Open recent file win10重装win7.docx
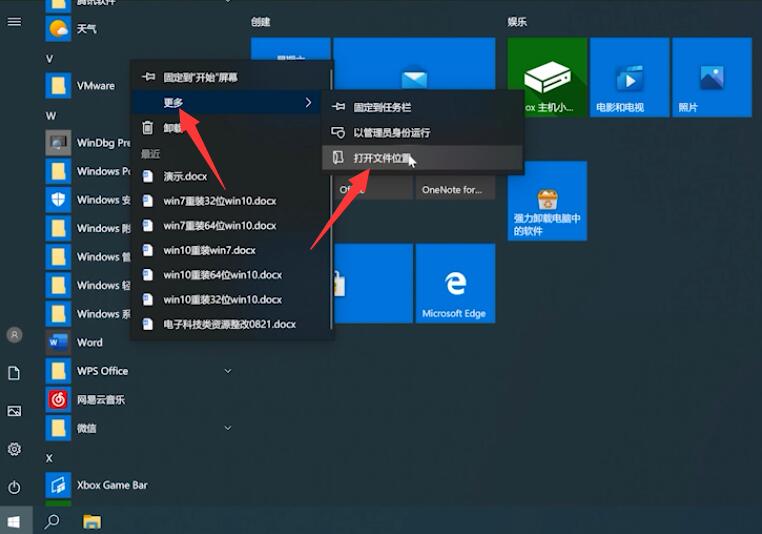The height and width of the screenshot is (534, 762). pos(231,251)
